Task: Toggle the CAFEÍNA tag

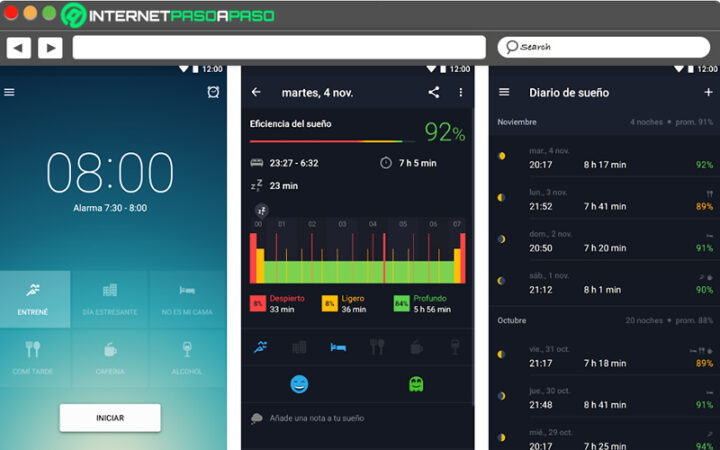Action: (110, 358)
